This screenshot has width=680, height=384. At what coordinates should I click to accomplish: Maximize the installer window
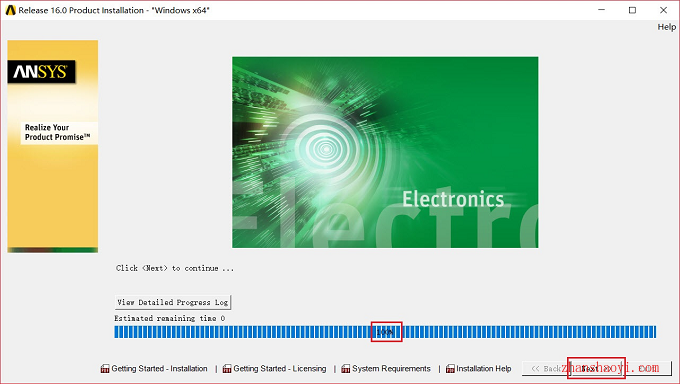click(632, 10)
